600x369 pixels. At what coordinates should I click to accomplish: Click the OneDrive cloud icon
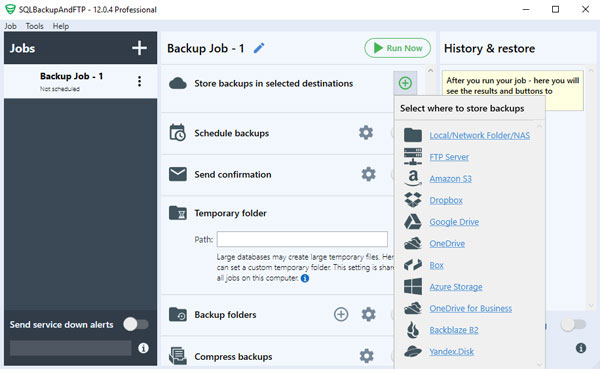(413, 243)
